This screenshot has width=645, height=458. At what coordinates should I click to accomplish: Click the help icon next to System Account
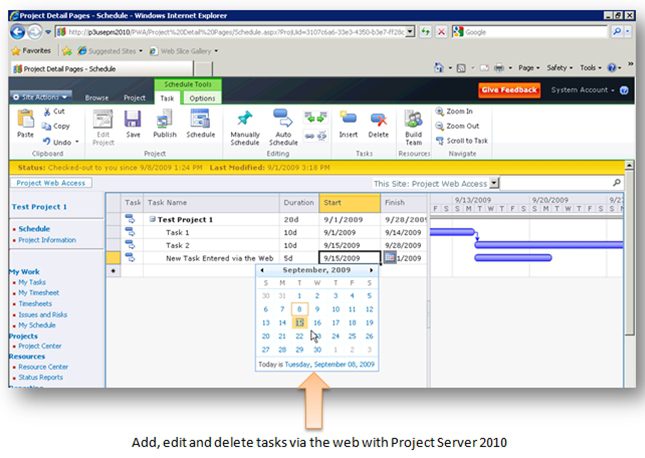click(x=624, y=90)
